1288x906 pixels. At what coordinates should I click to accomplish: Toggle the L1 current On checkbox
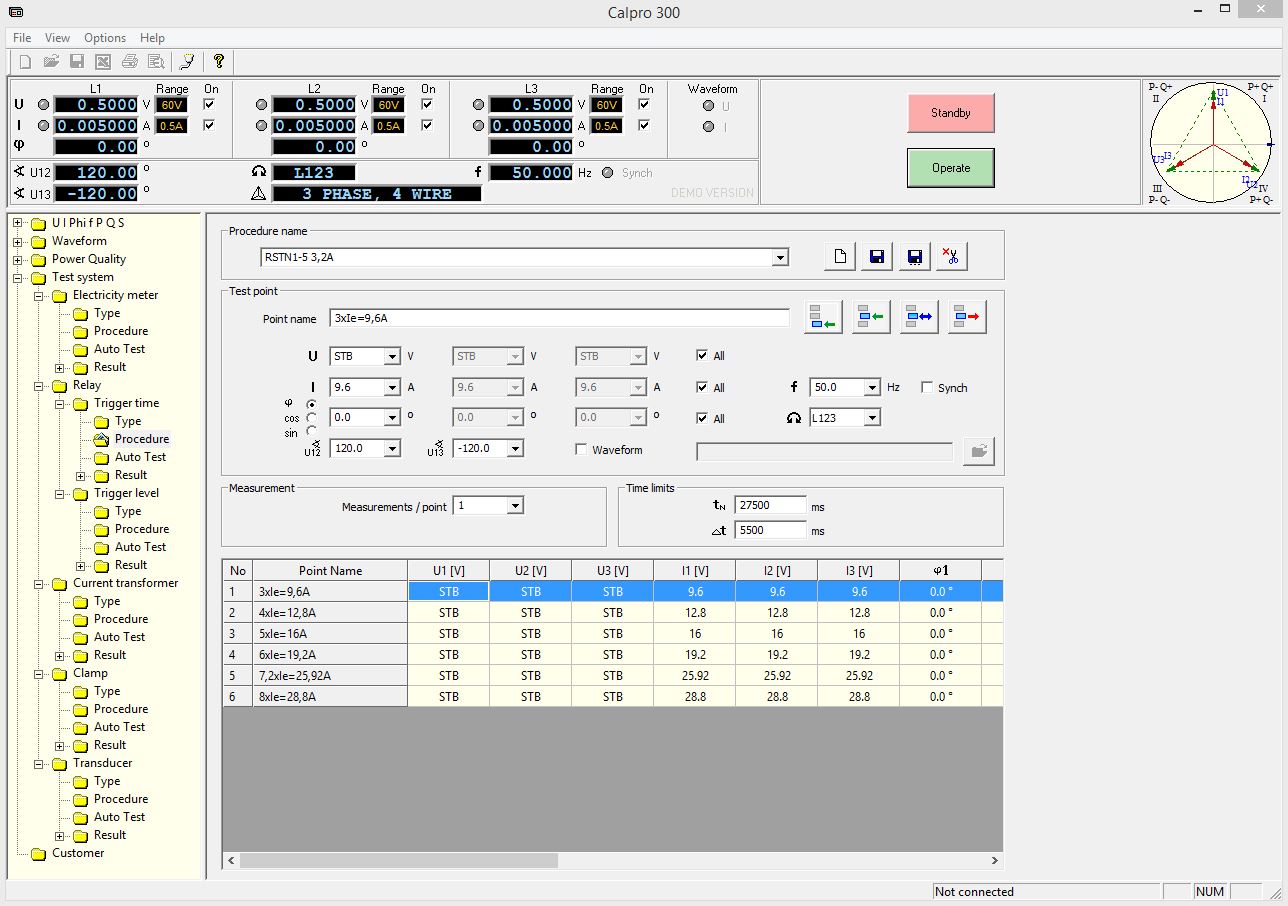[x=210, y=125]
